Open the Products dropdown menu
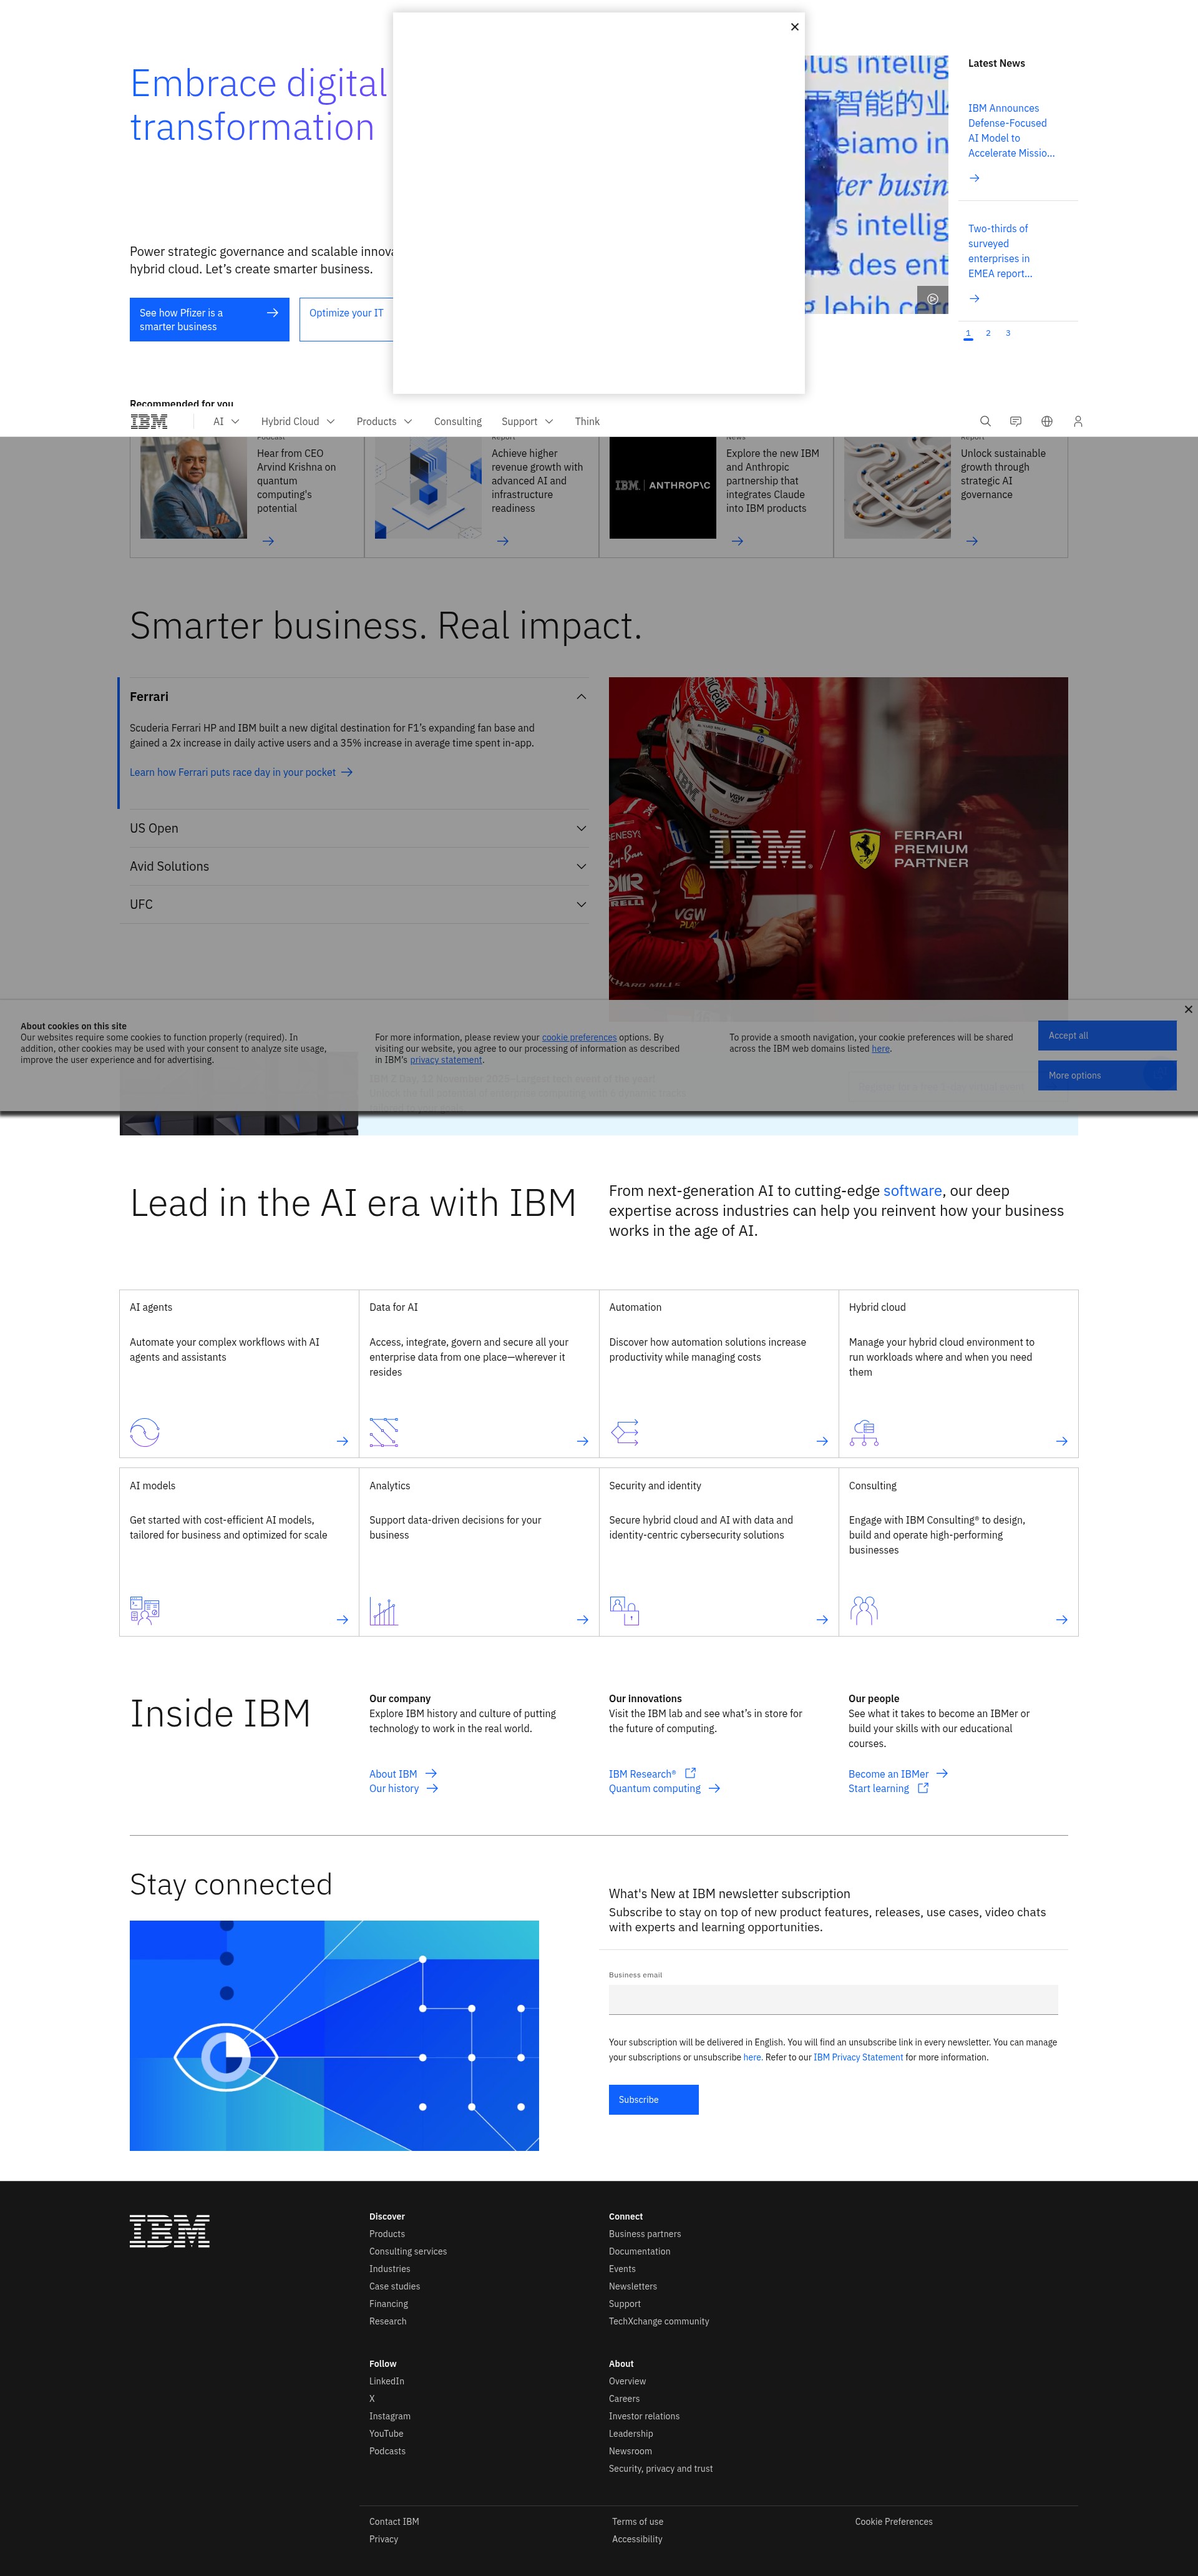 click(384, 421)
